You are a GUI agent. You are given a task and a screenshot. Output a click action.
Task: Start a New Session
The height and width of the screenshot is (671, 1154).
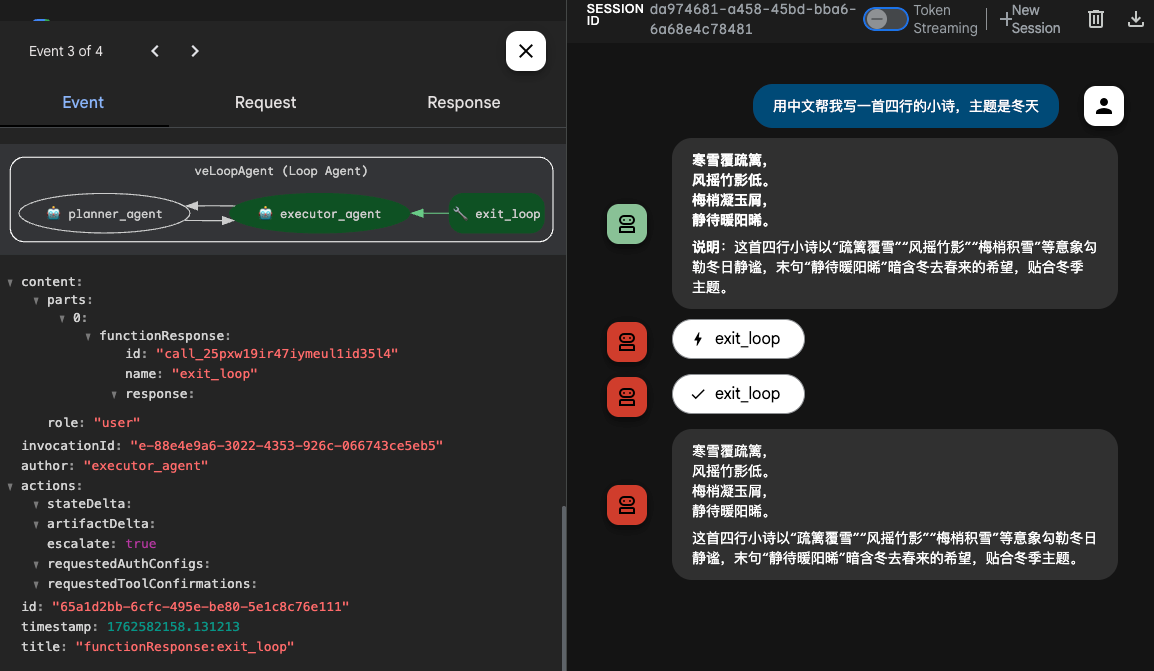[x=1030, y=19]
